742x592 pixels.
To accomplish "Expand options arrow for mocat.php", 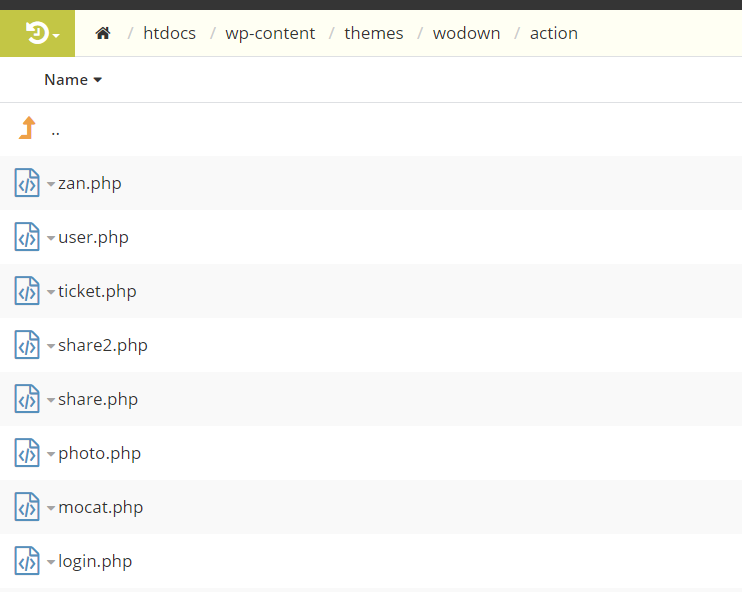I will (51, 508).
